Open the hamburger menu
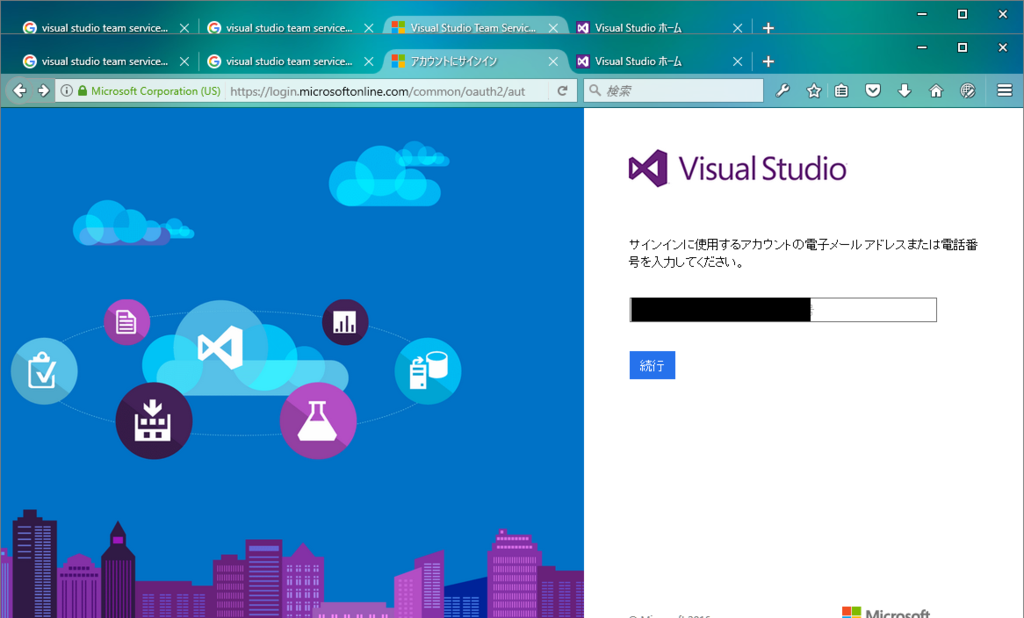Screen dimensions: 1024x618 [x=1004, y=91]
